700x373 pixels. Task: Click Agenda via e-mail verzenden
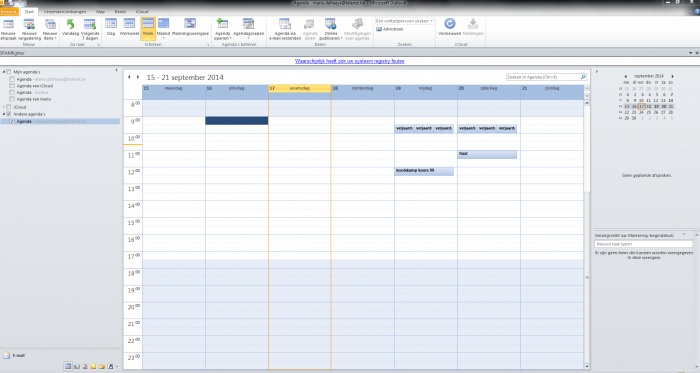[x=285, y=29]
